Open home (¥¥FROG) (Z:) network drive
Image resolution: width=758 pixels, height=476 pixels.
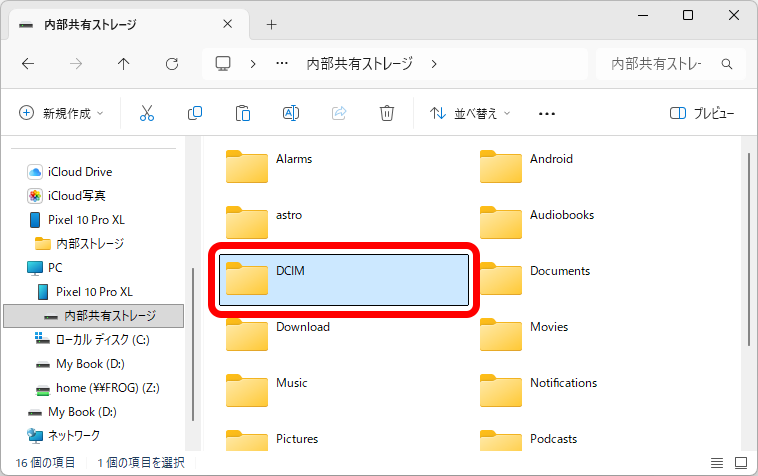(x=107, y=388)
